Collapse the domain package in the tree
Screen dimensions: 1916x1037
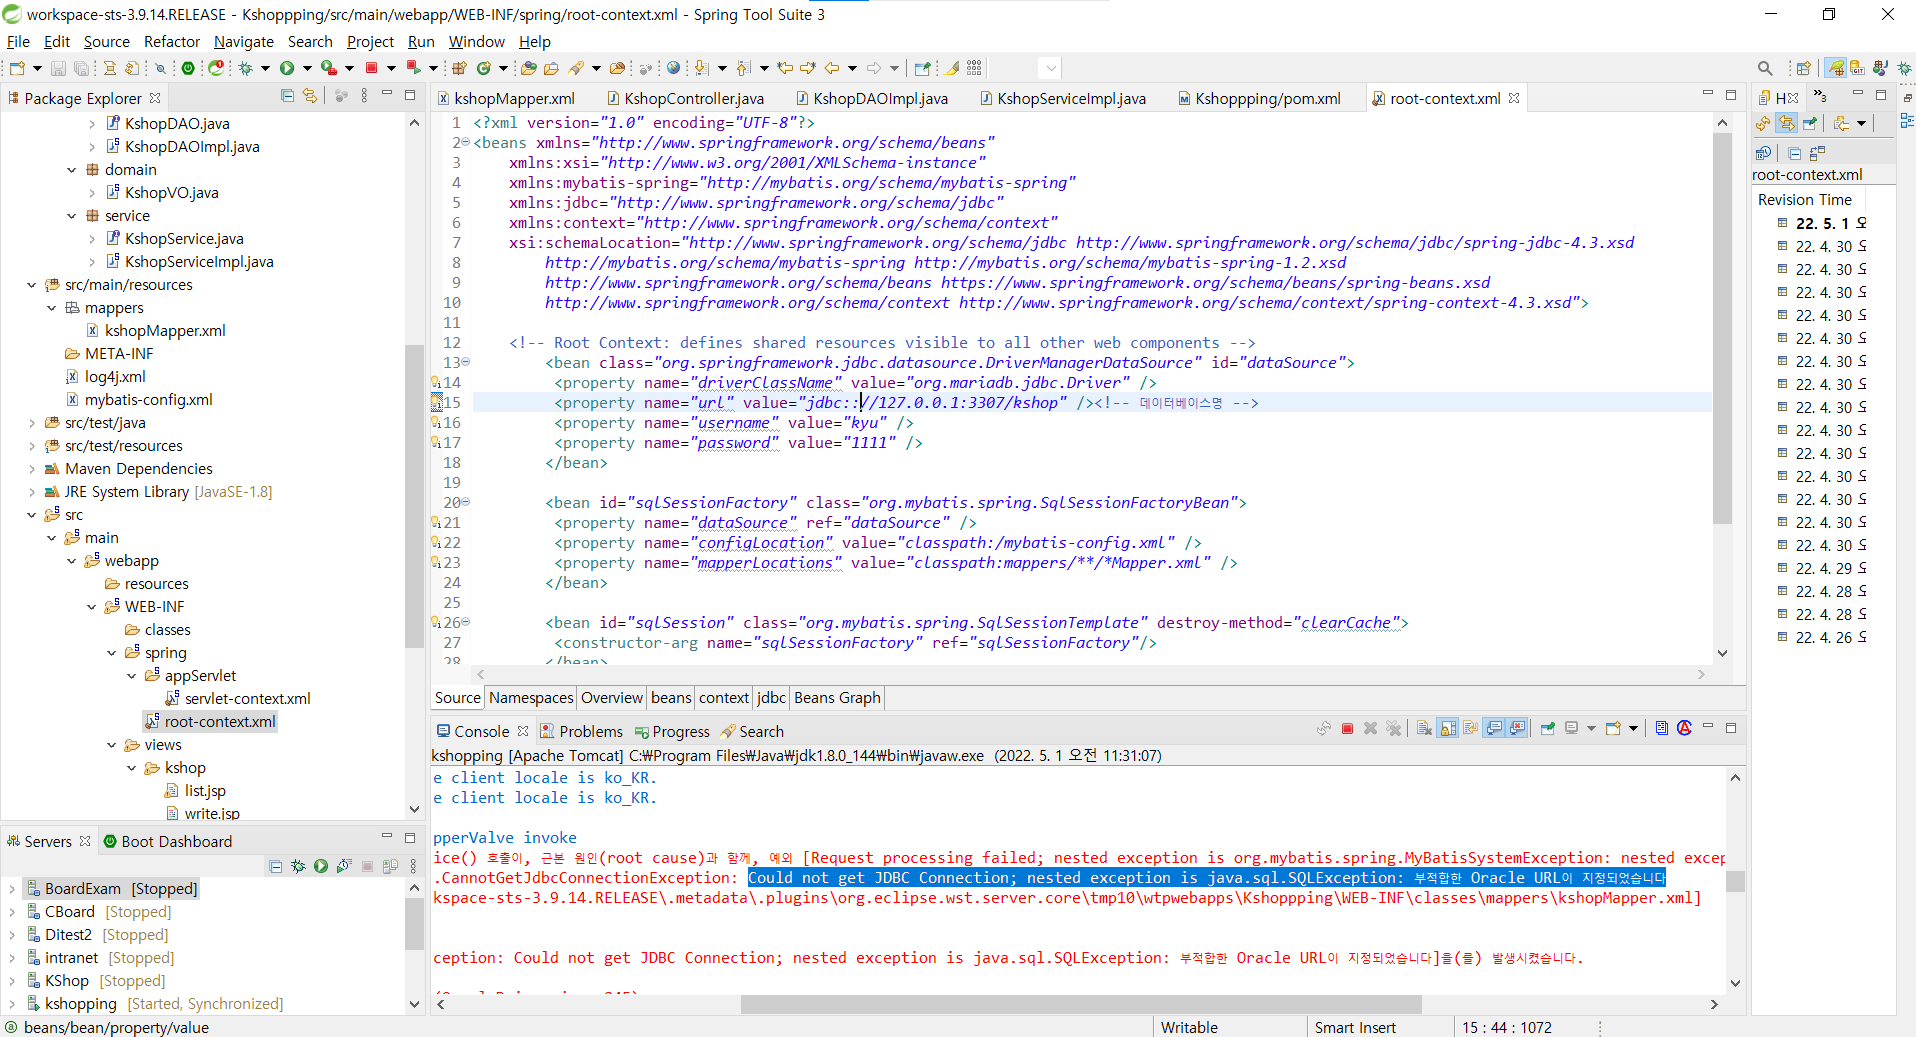(71, 170)
